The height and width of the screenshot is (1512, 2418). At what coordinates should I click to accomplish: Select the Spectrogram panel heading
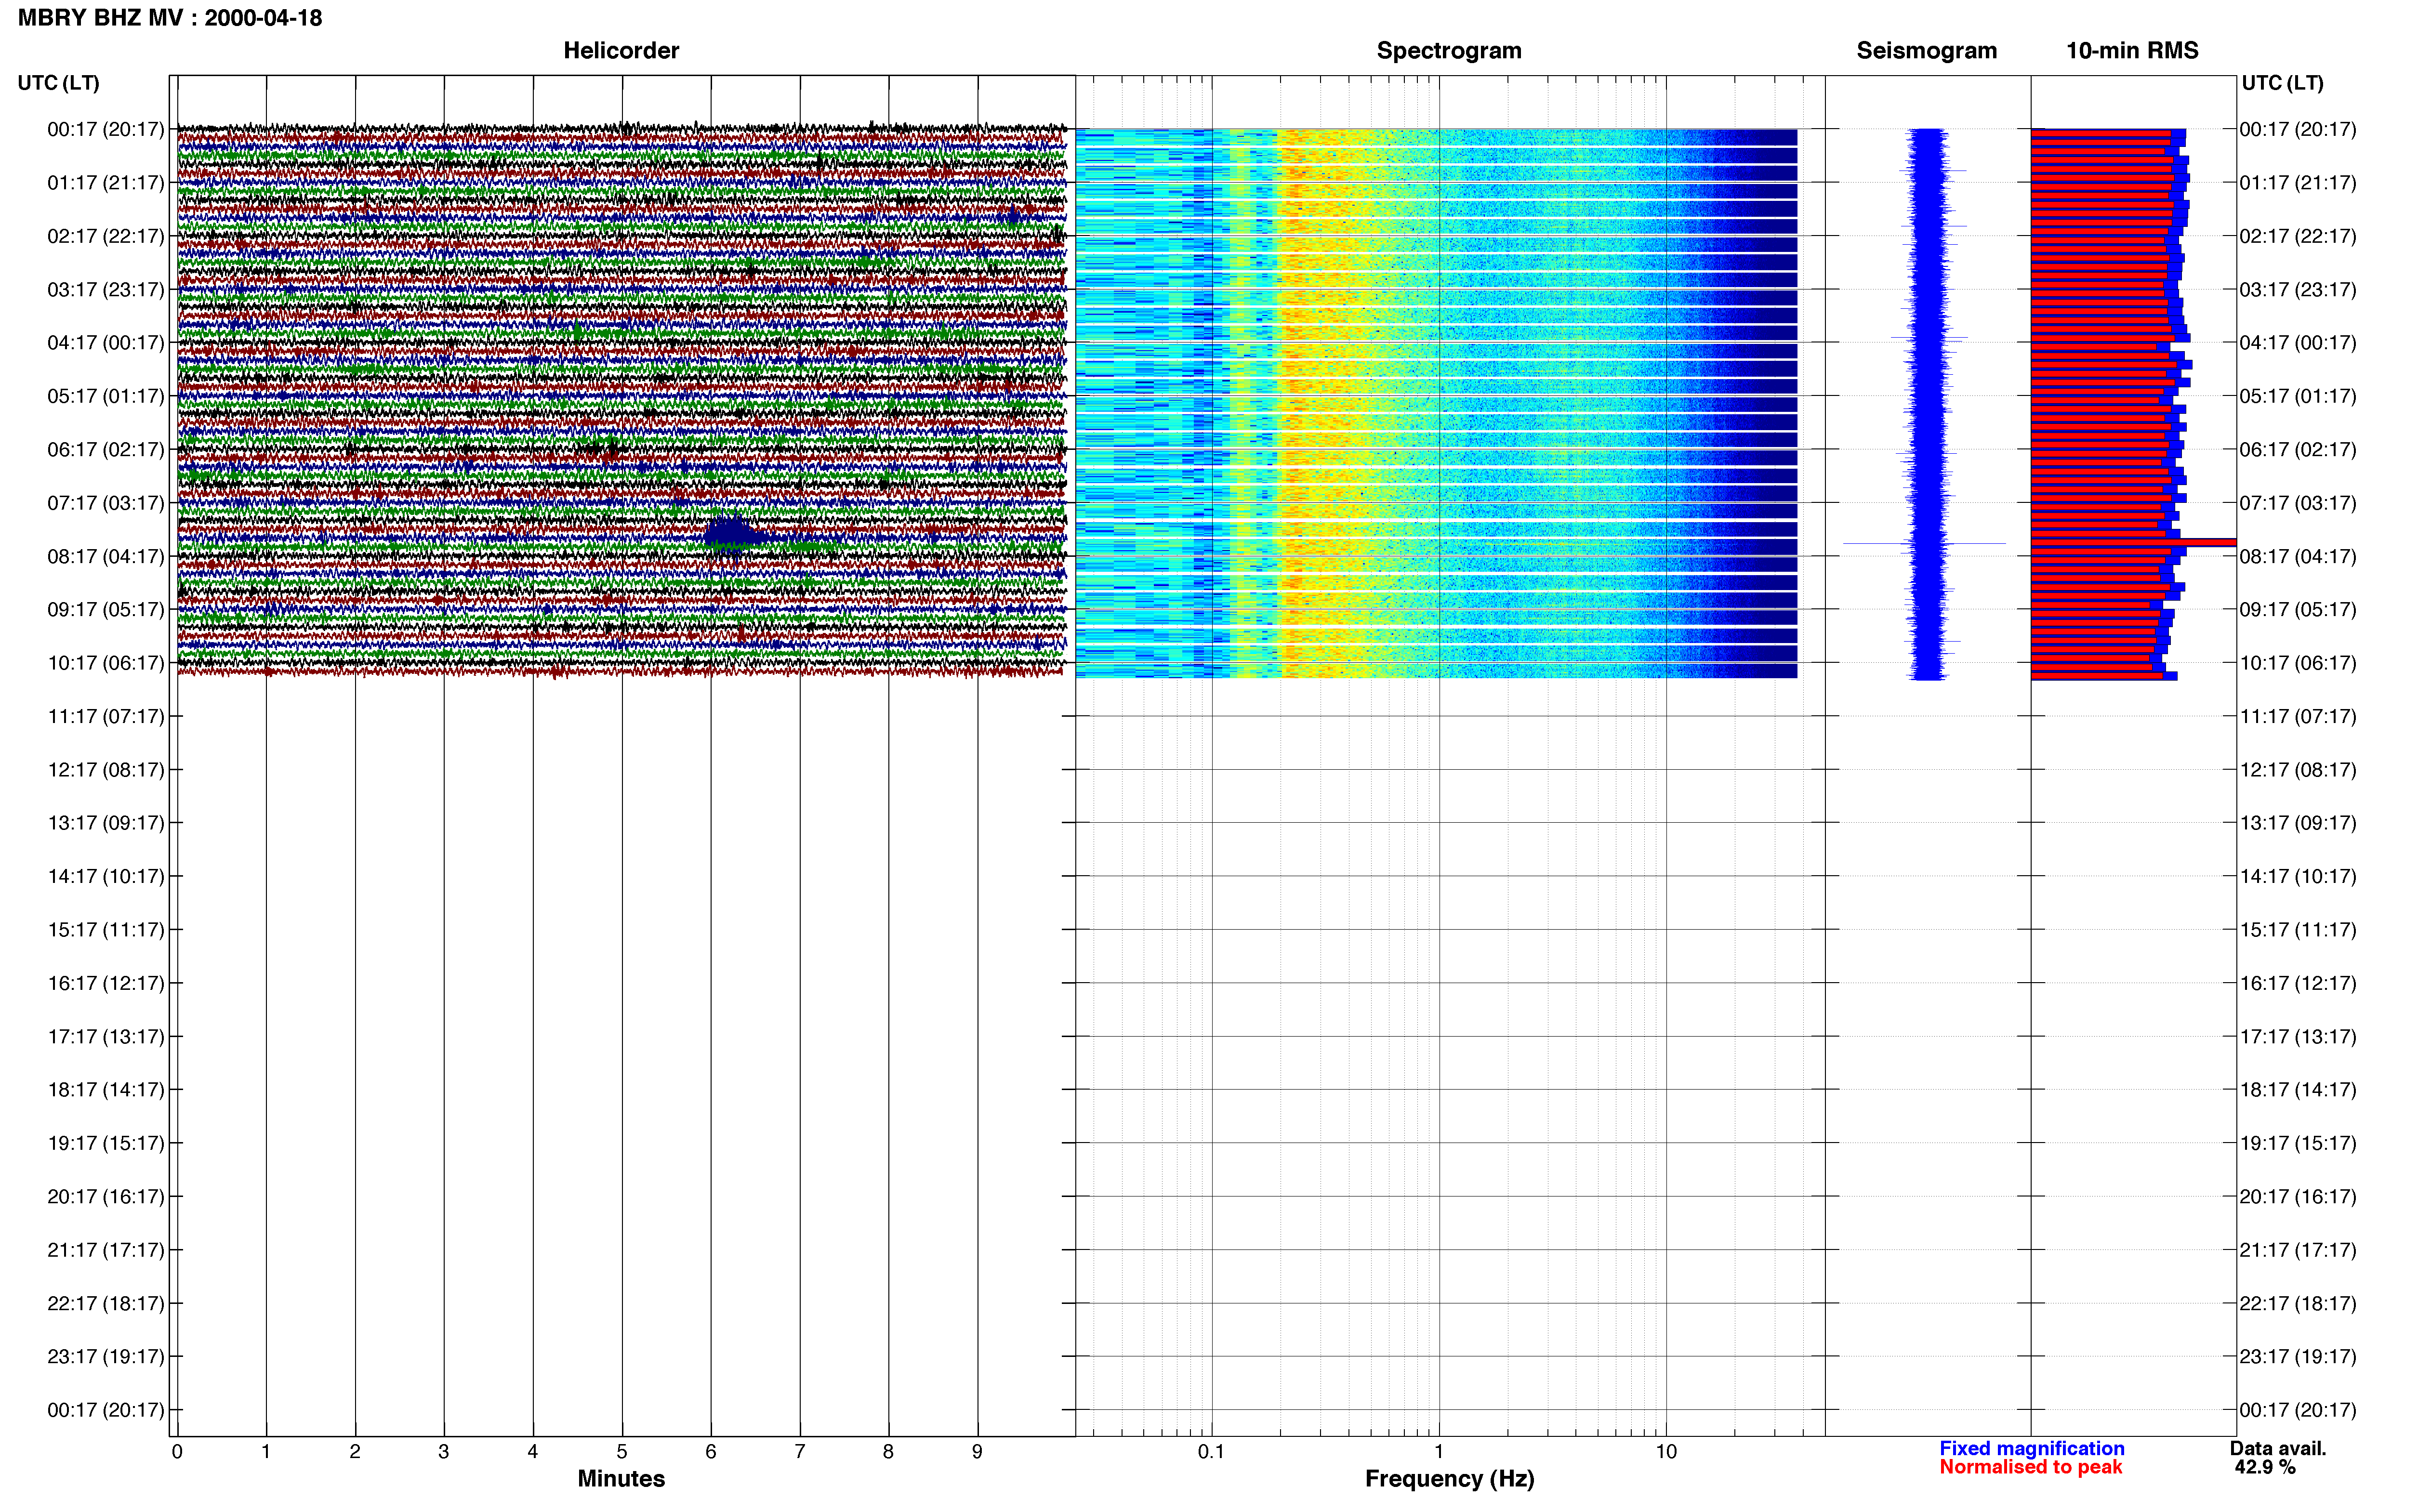click(1449, 51)
